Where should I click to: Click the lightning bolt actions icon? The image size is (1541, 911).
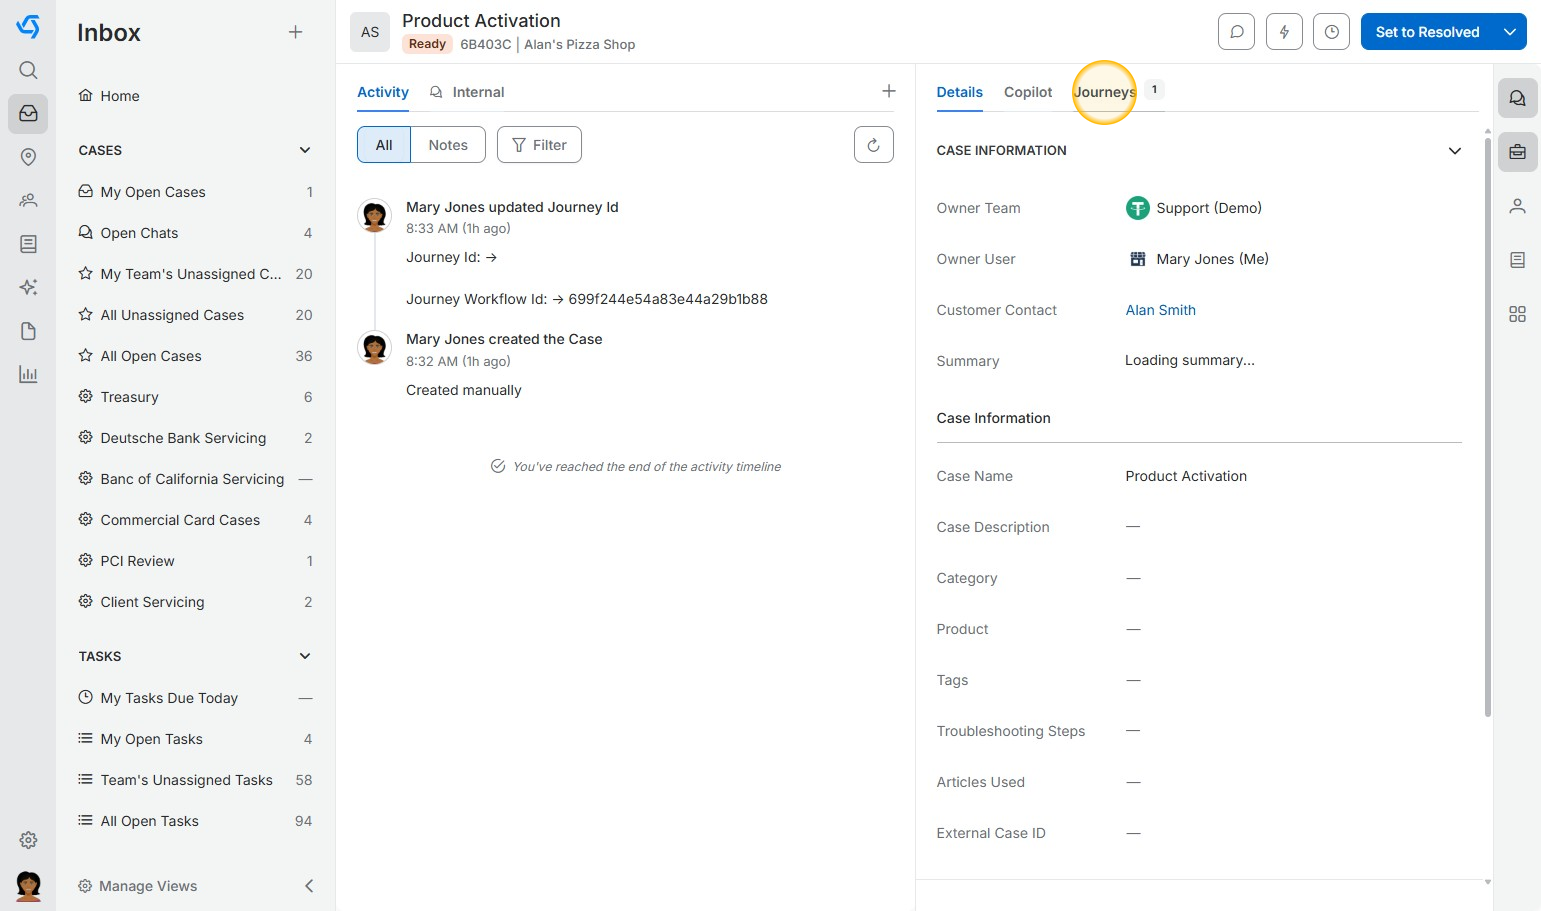pos(1284,32)
